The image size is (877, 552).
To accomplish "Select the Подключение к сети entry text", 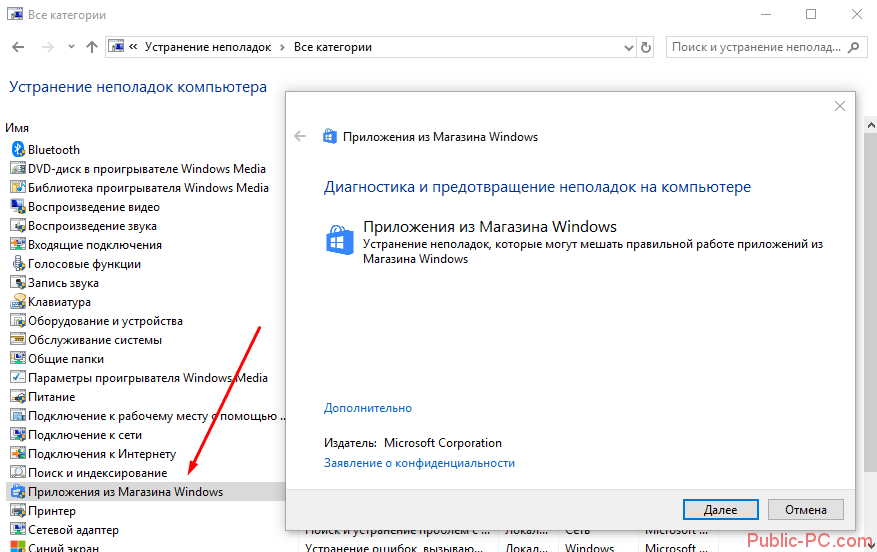I will coord(84,435).
